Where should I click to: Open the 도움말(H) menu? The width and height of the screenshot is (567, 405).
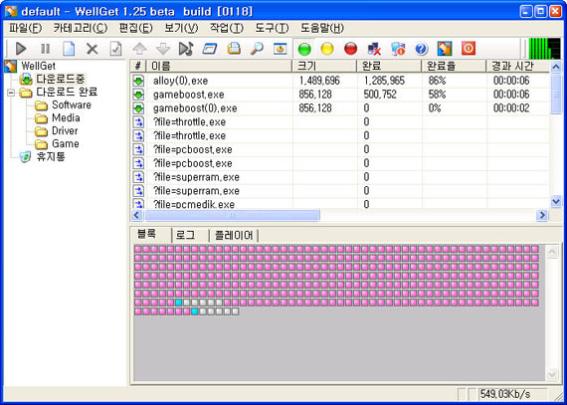322,28
